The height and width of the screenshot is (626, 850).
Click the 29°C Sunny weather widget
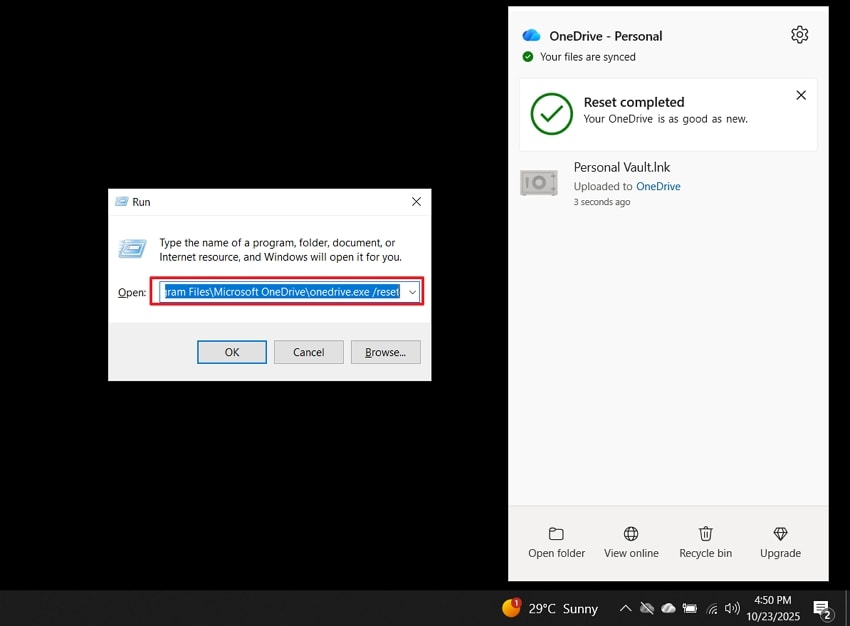click(555, 608)
